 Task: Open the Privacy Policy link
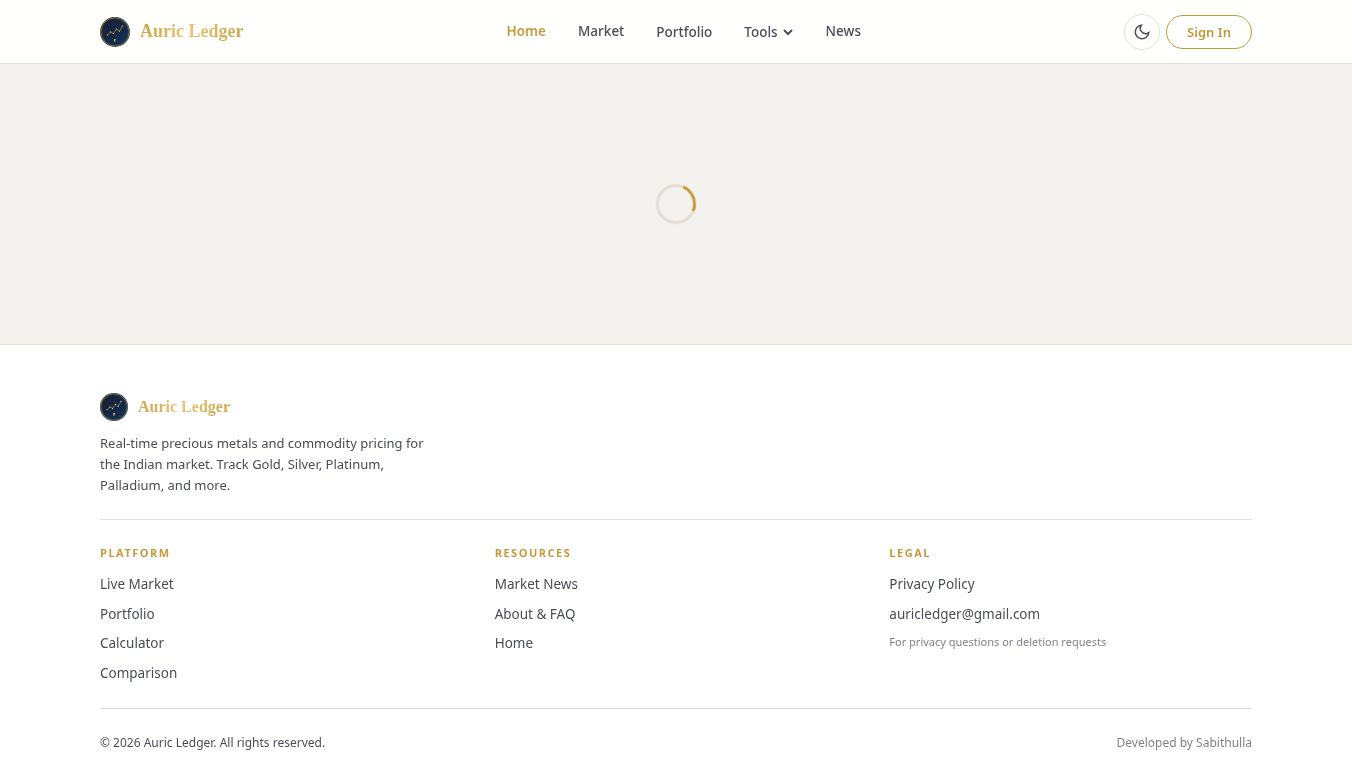pyautogui.click(x=932, y=584)
